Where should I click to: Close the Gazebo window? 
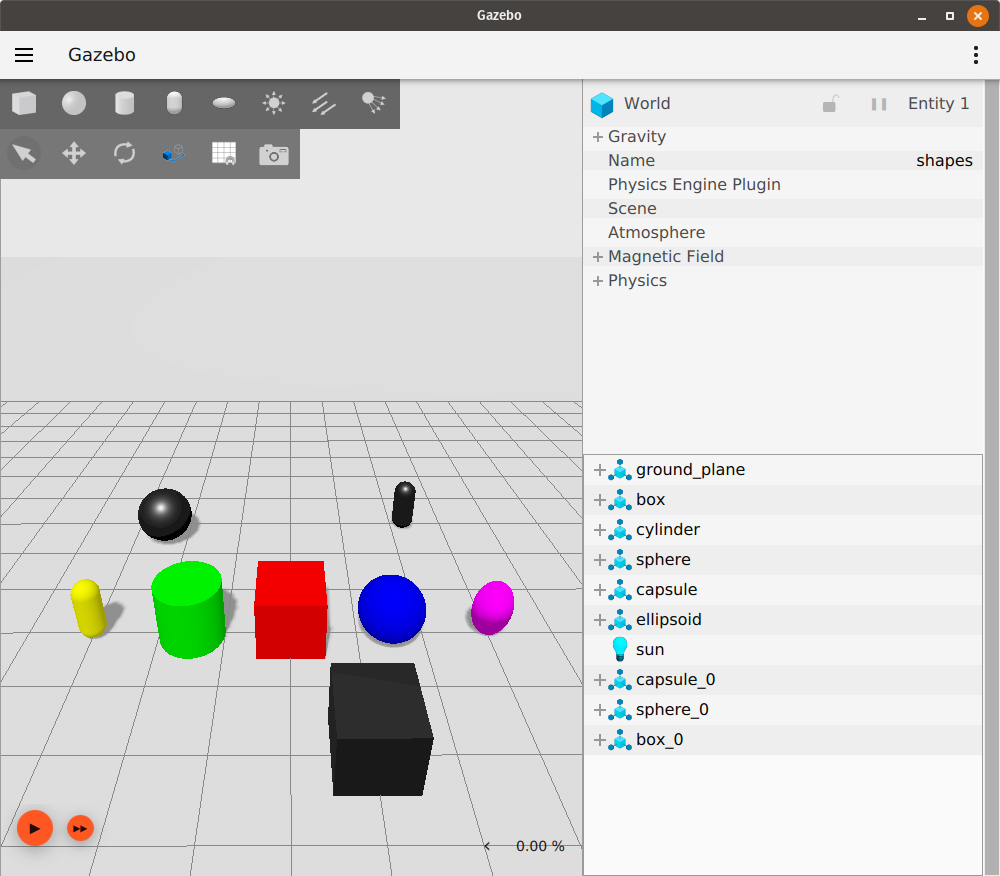[x=978, y=15]
